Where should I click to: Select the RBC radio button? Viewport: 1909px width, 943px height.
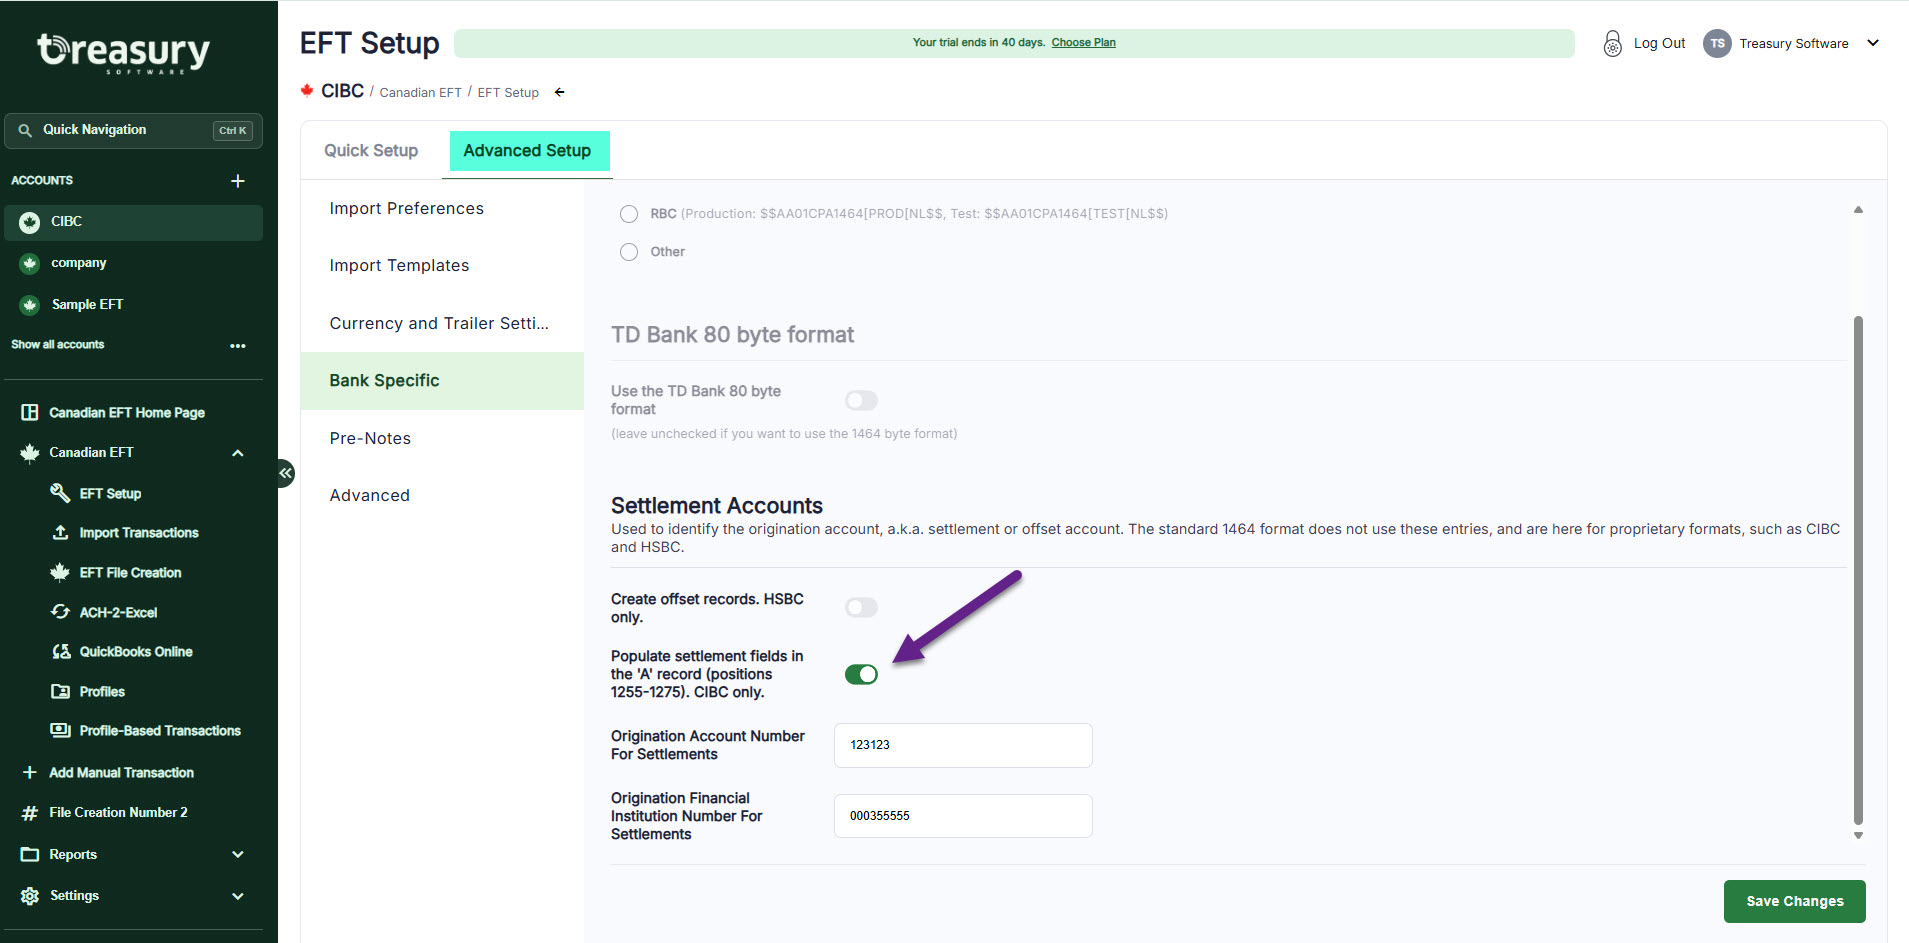[x=629, y=214]
